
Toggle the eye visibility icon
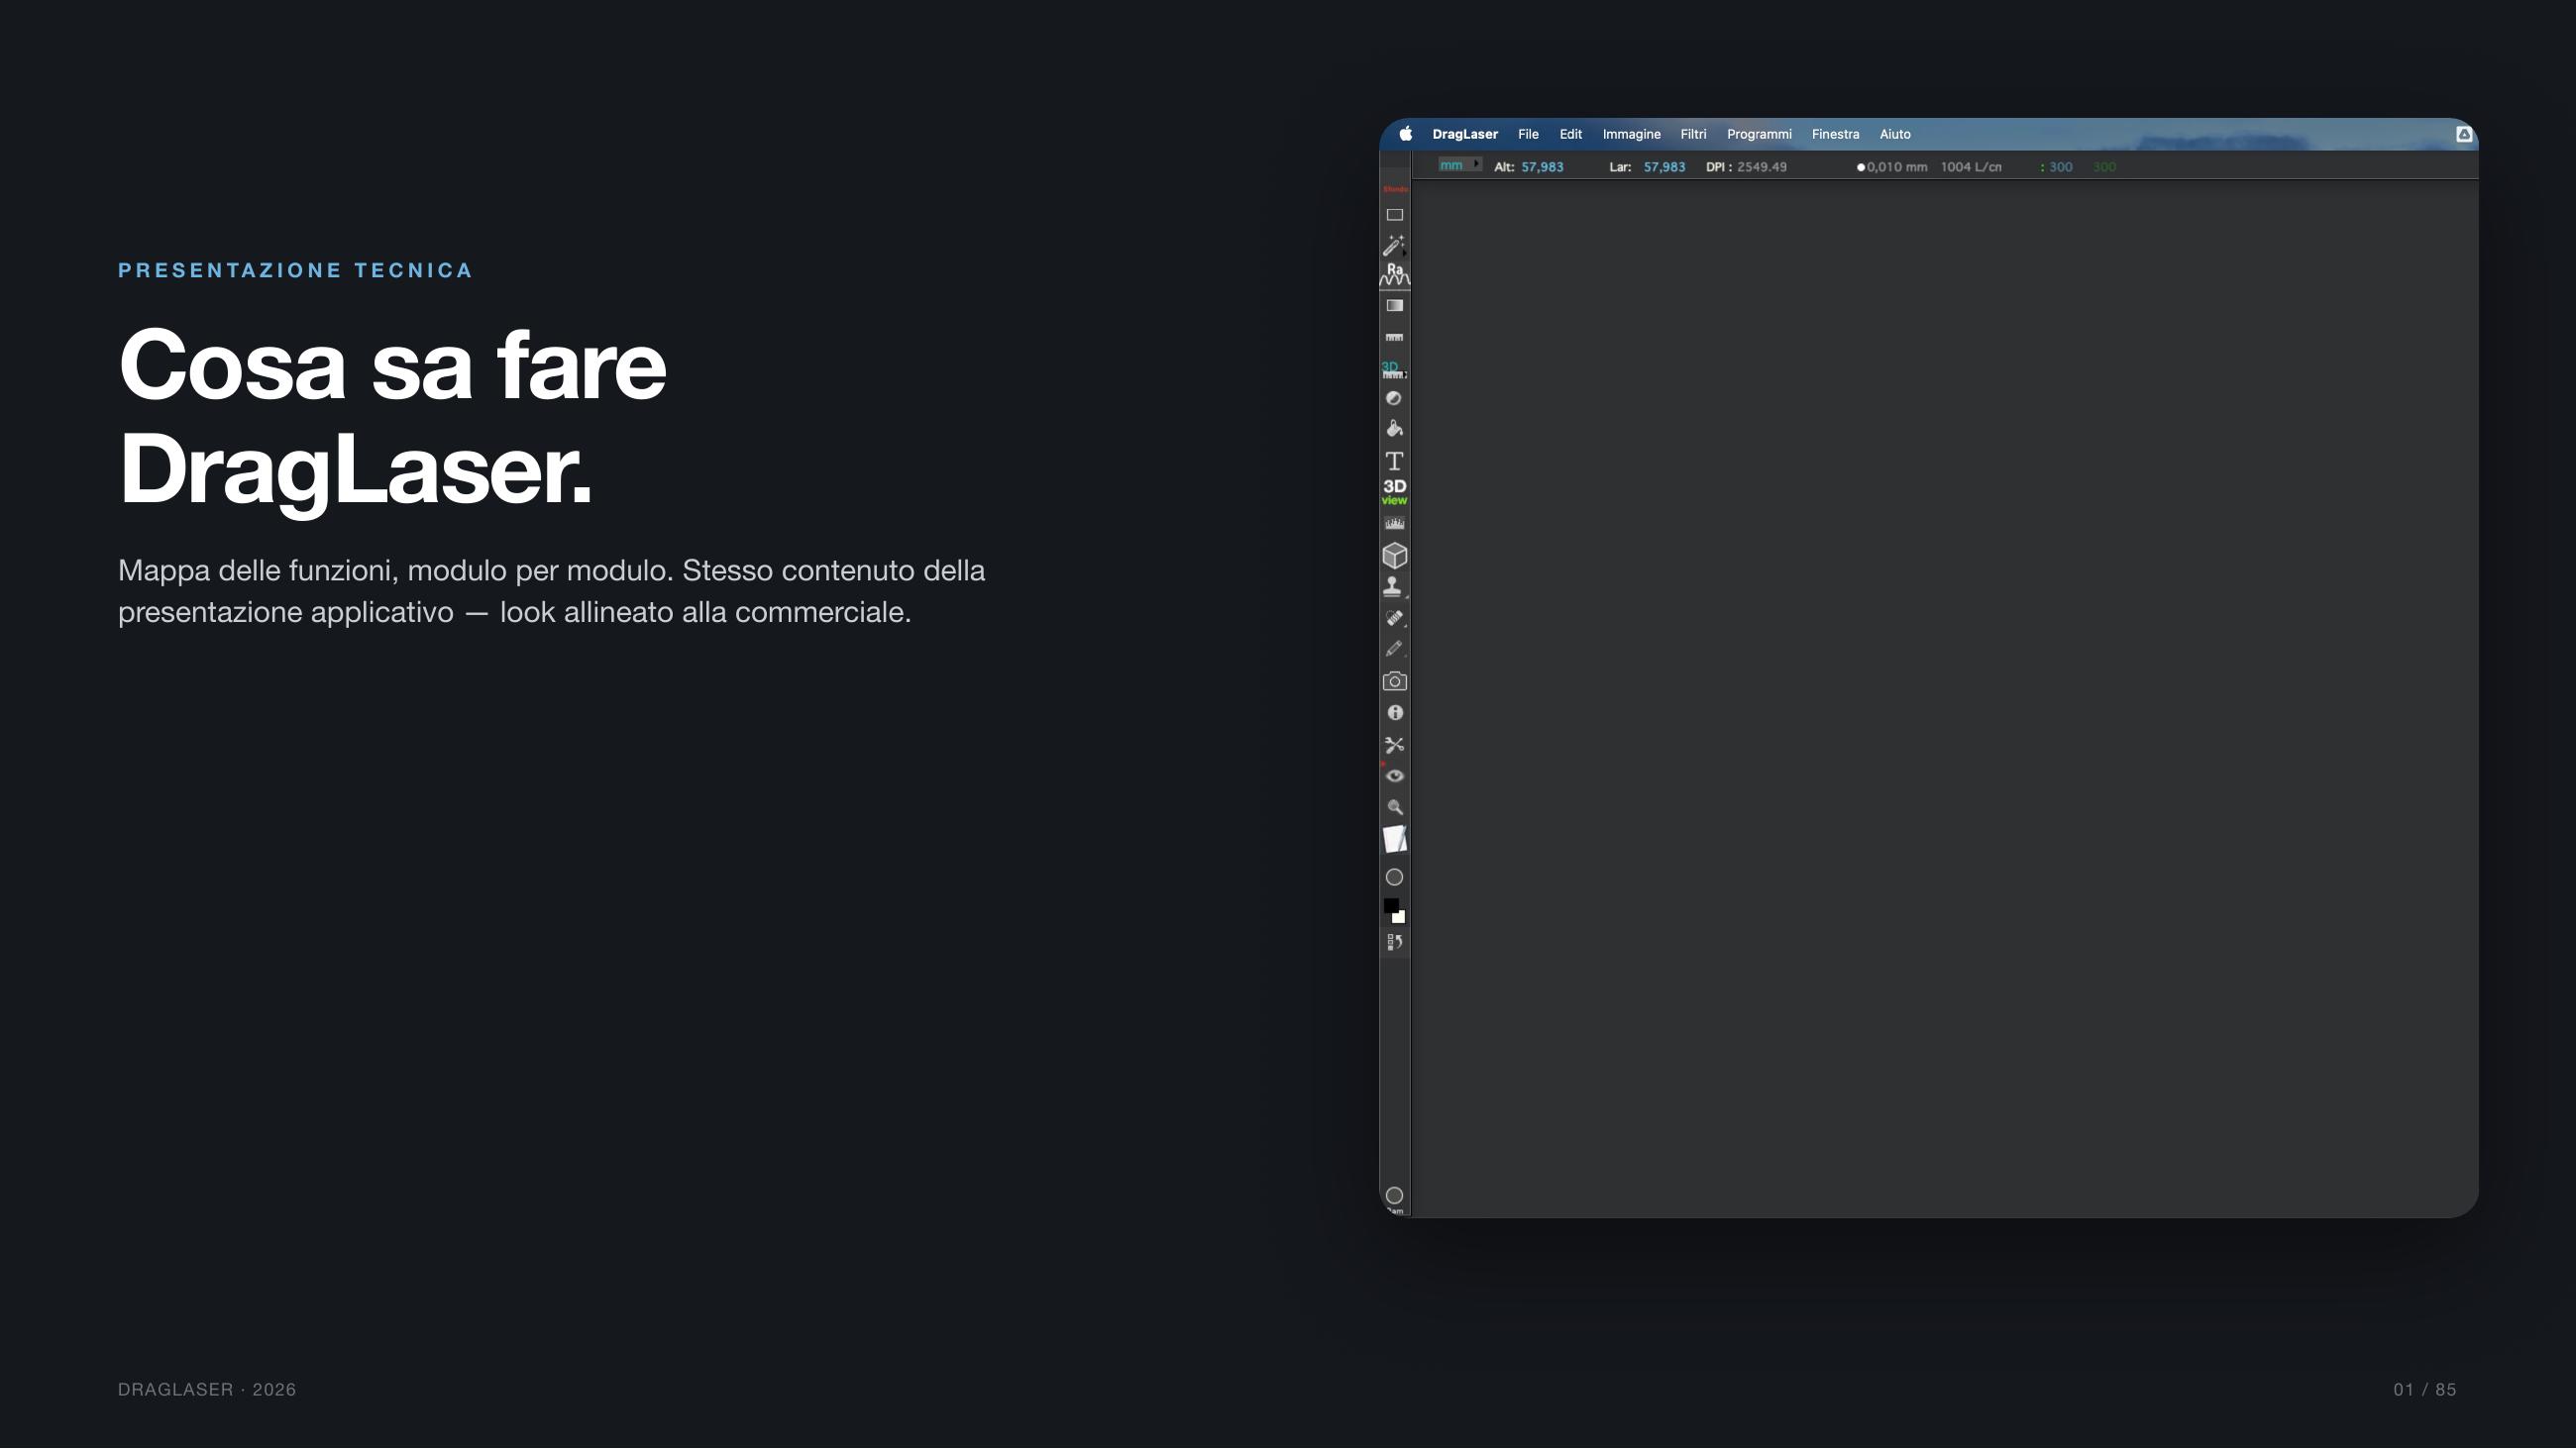[x=1395, y=776]
